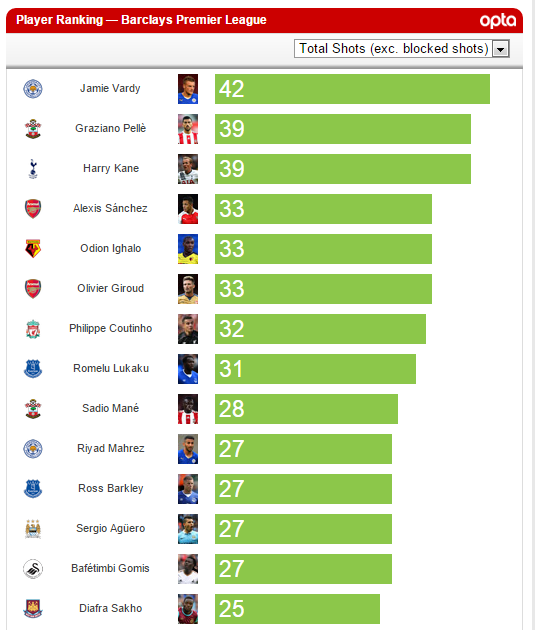Click the Everton crest beside Romelu Lukaku
The width and height of the screenshot is (535, 630).
point(33,369)
